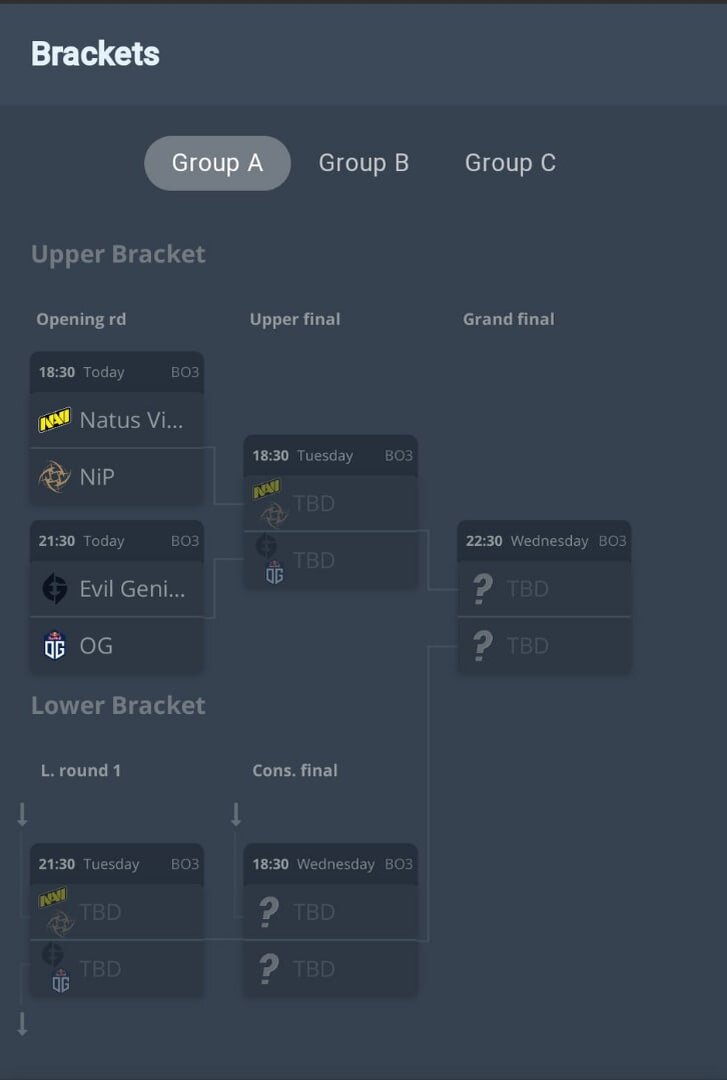Click the down arrow above the Cons. final card
Screen dimensions: 727x1080
click(x=236, y=815)
